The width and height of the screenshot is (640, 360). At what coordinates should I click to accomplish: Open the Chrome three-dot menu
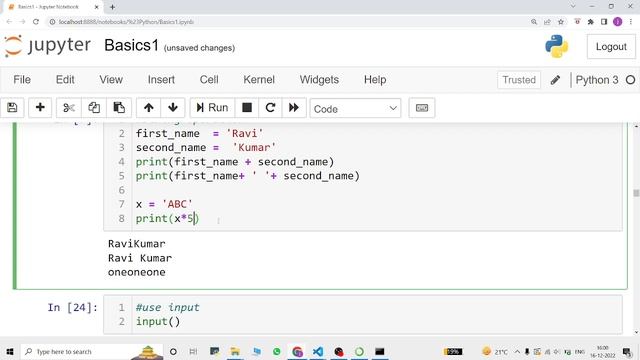coord(631,22)
